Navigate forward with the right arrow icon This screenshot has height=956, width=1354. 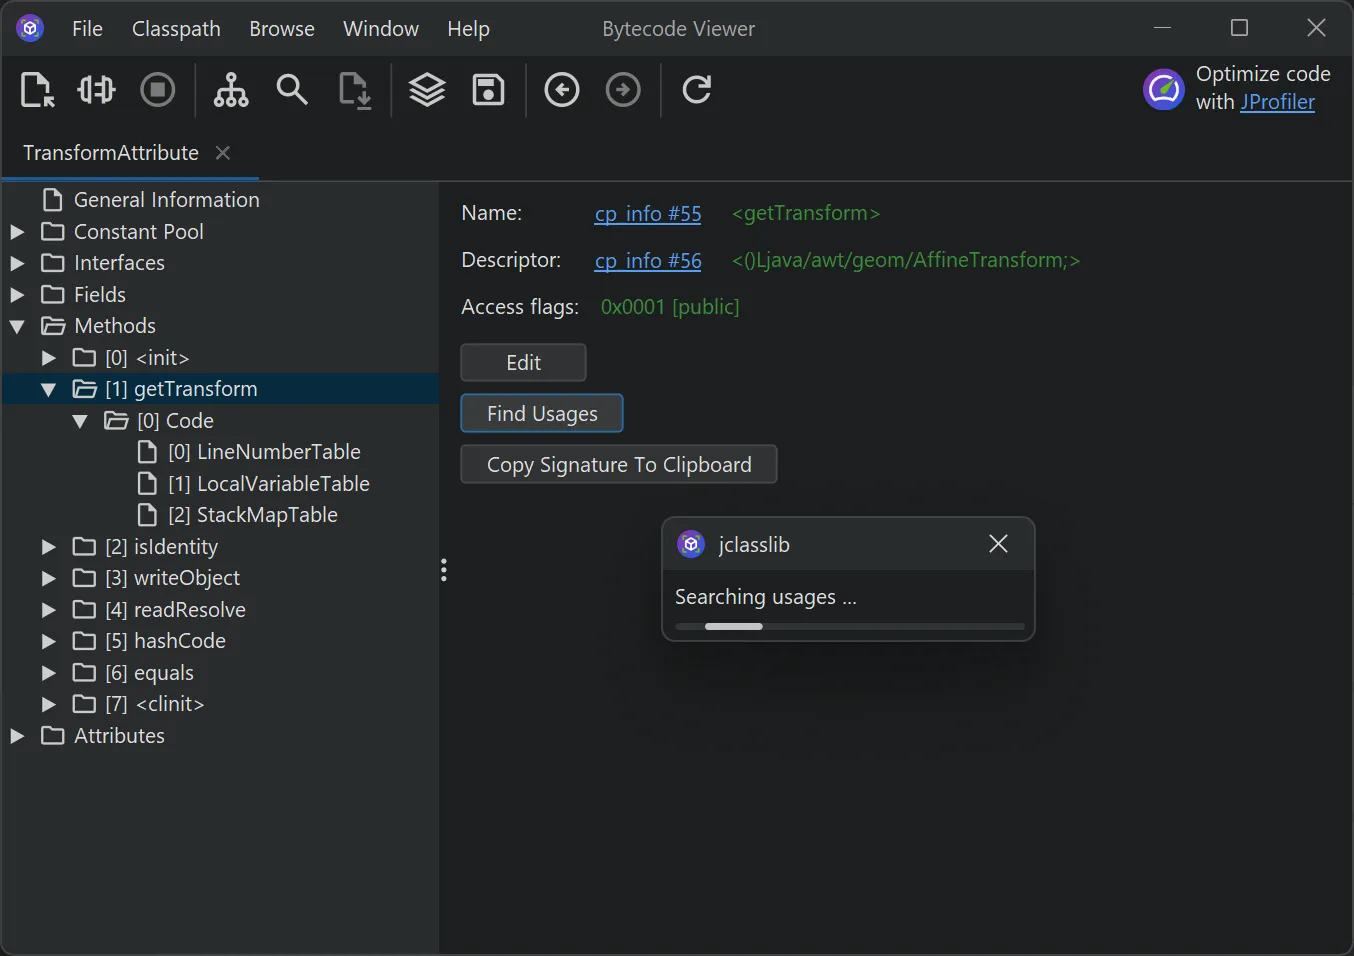coord(623,90)
